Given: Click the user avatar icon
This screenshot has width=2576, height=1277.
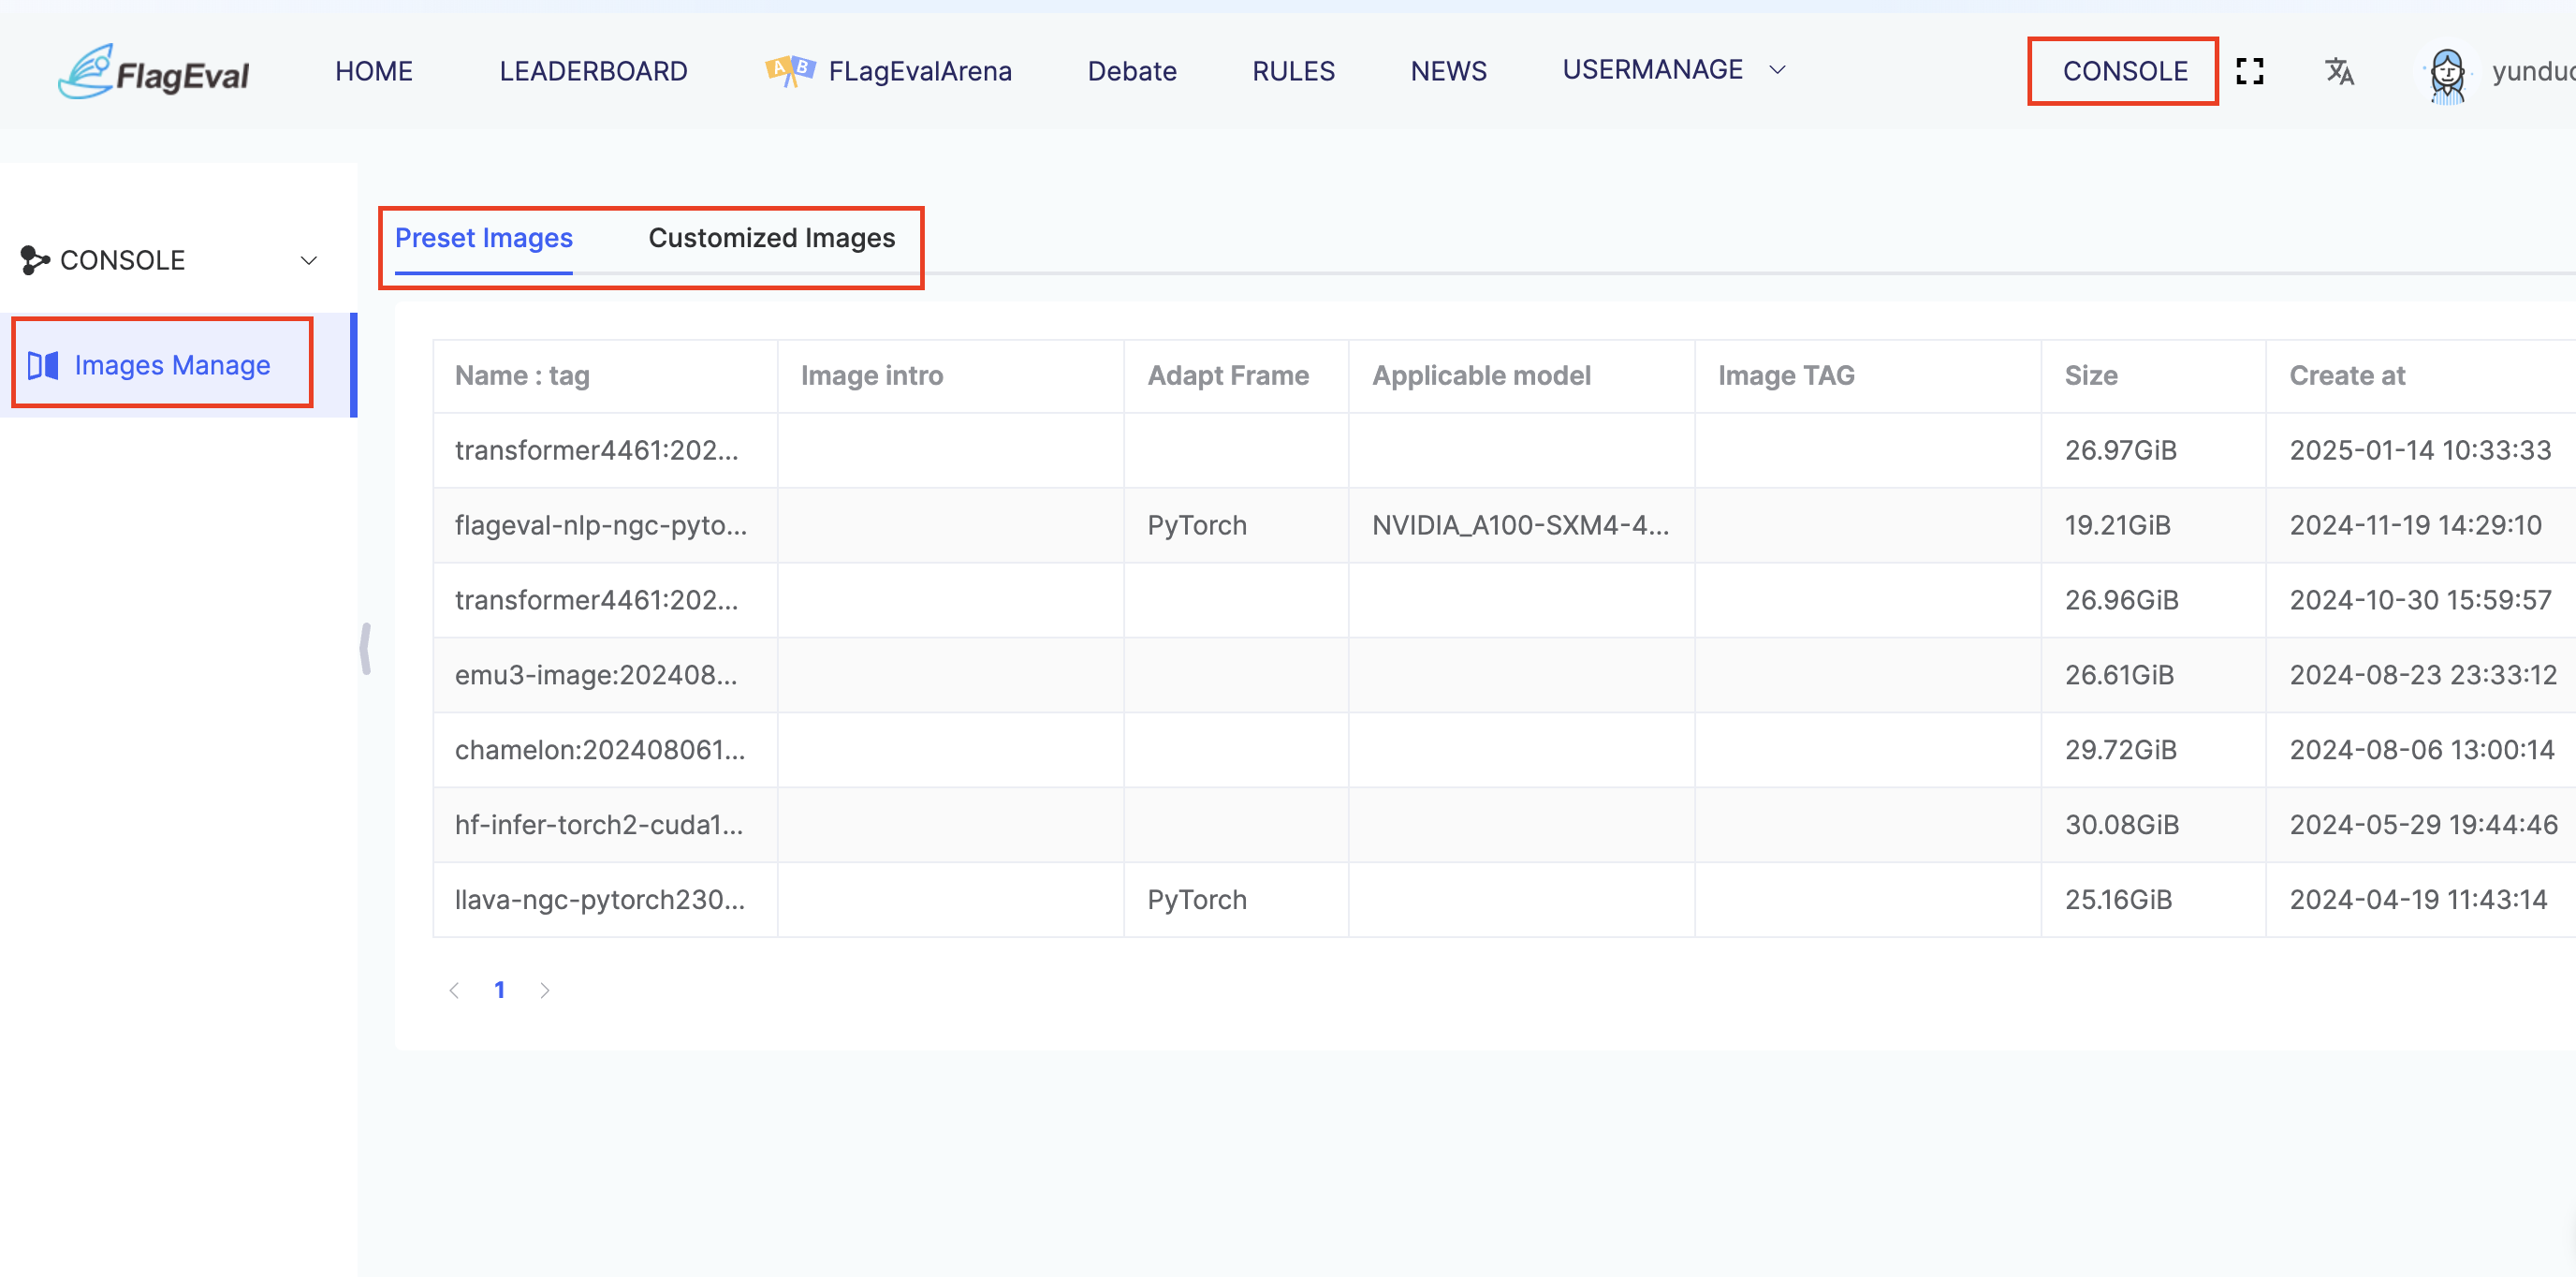Looking at the screenshot, I should [2446, 72].
